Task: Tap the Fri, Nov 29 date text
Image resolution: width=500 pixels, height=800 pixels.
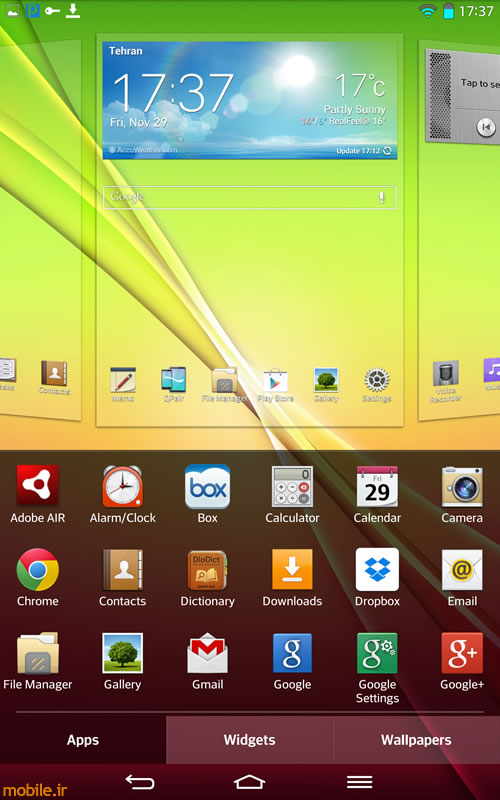Action: tap(138, 122)
